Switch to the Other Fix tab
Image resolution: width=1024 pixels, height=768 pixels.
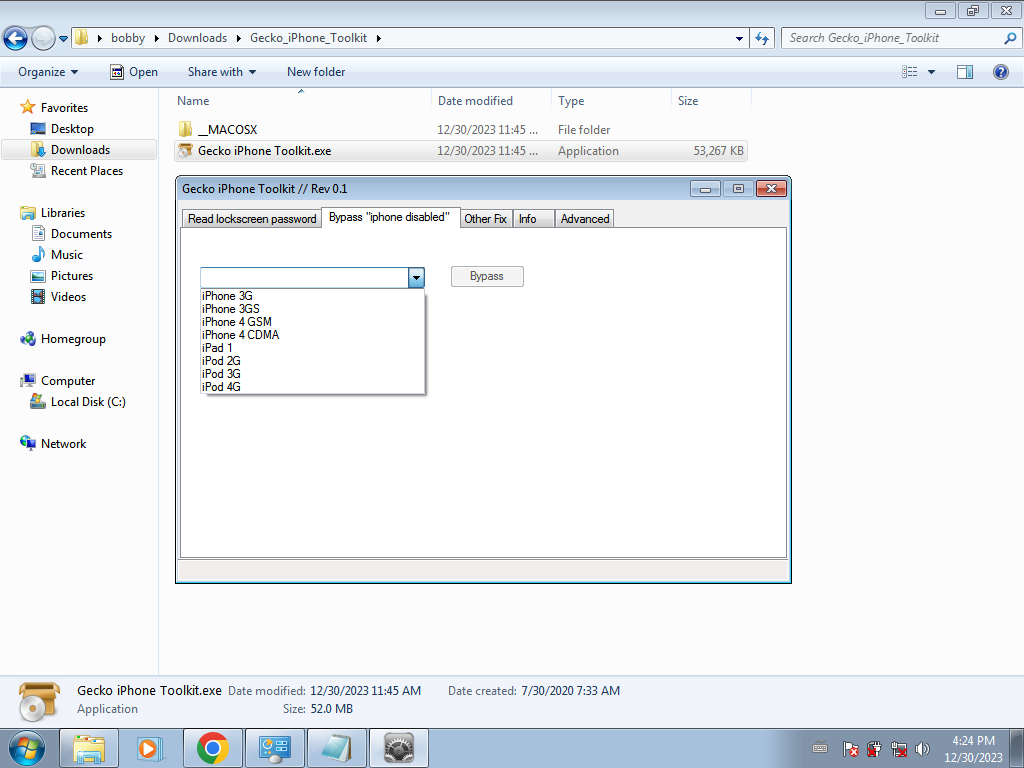point(485,219)
